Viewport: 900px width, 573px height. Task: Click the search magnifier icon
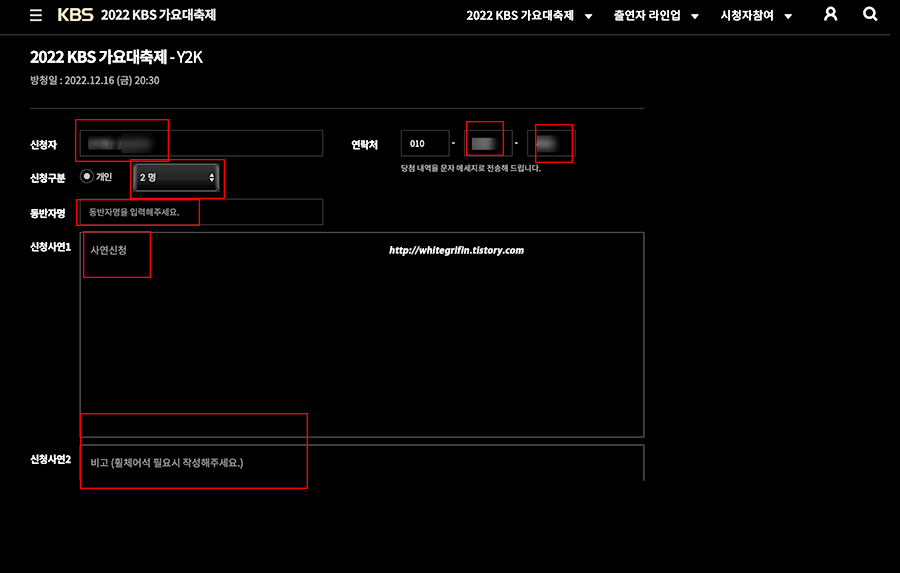(x=870, y=14)
